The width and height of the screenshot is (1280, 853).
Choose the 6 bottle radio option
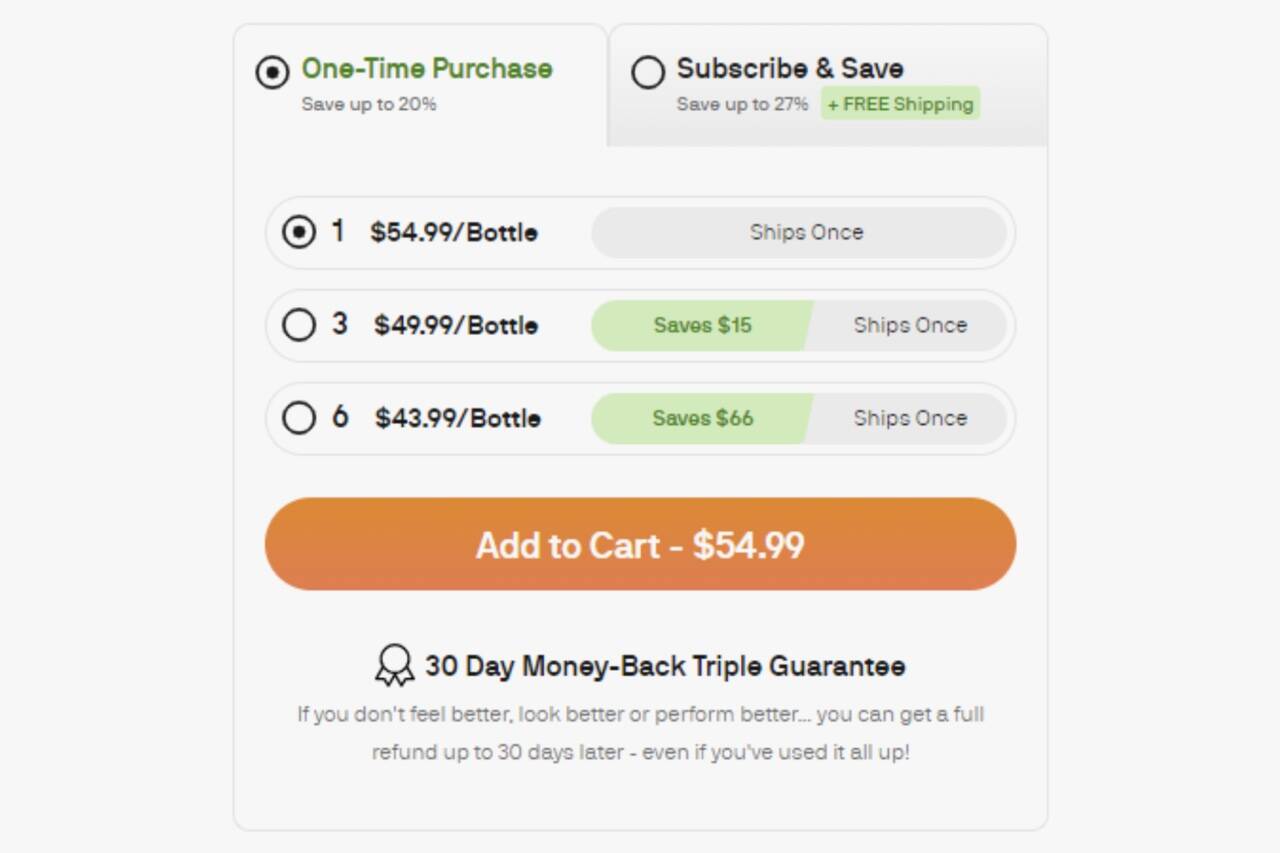click(x=298, y=418)
